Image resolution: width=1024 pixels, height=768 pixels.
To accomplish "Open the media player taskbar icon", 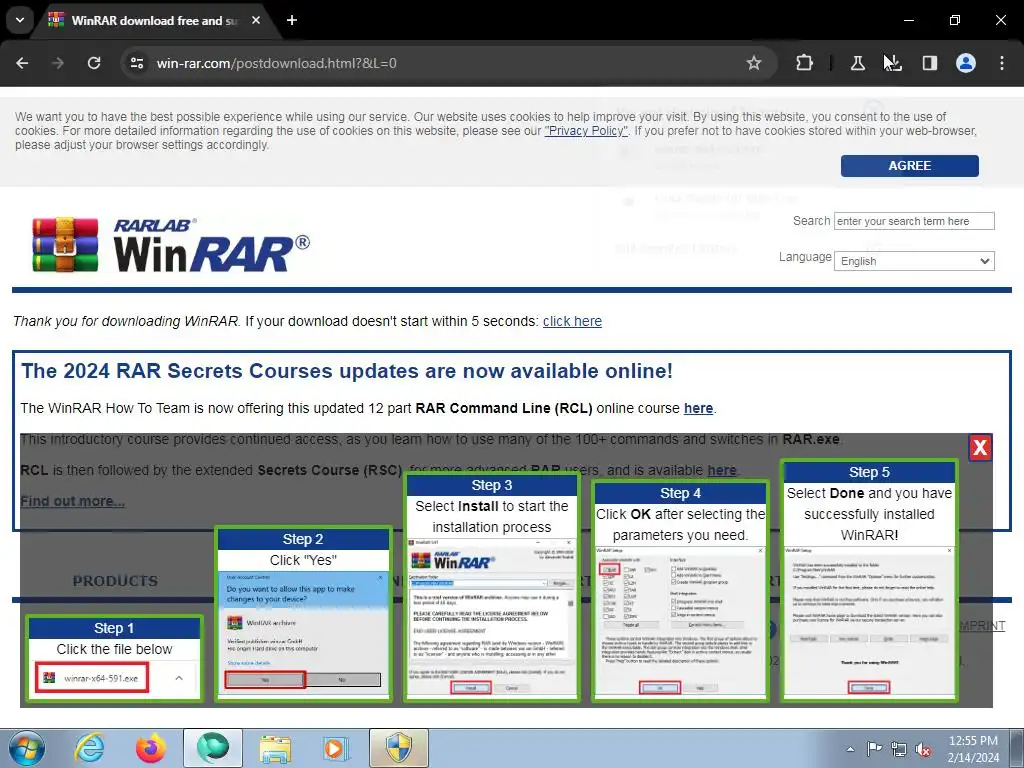I will (337, 748).
